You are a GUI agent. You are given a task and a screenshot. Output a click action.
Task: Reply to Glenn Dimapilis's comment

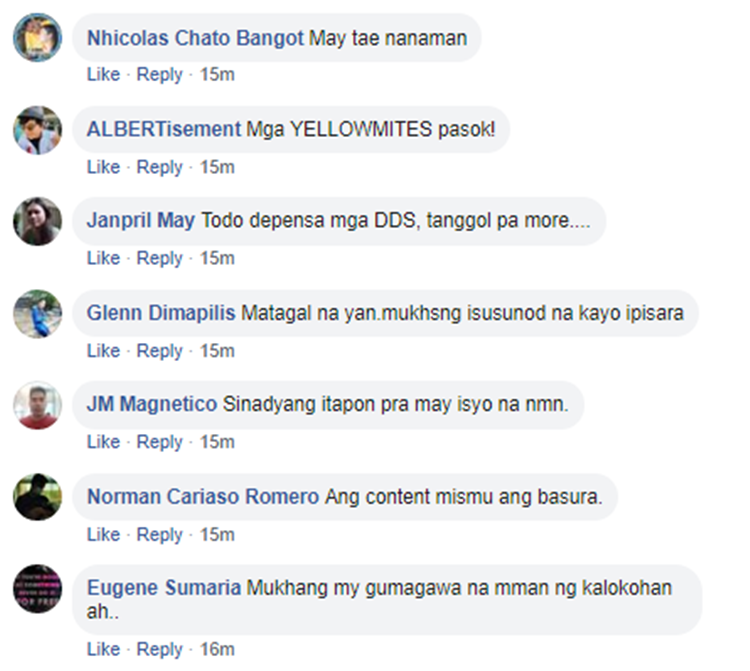pyautogui.click(x=160, y=351)
